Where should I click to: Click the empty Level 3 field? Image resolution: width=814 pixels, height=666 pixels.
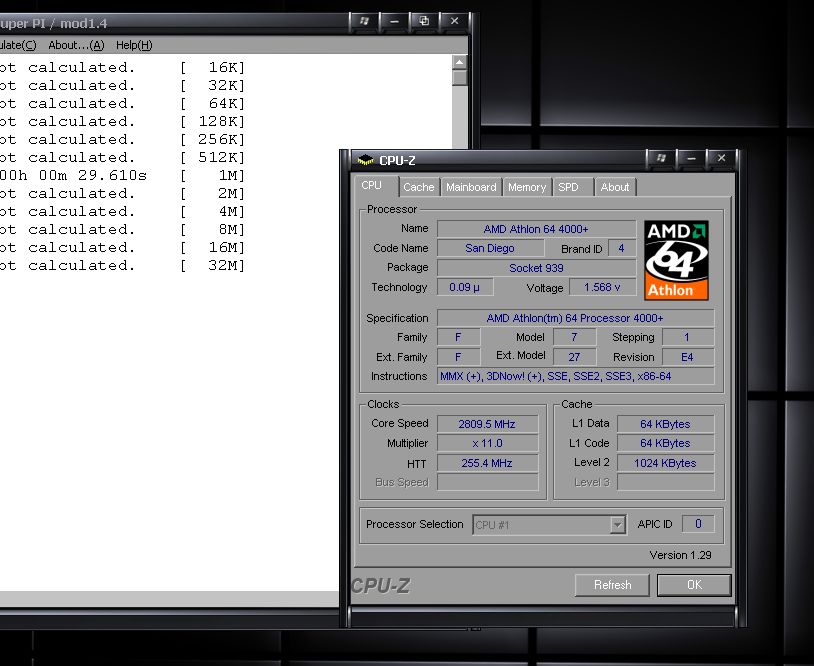(x=665, y=482)
